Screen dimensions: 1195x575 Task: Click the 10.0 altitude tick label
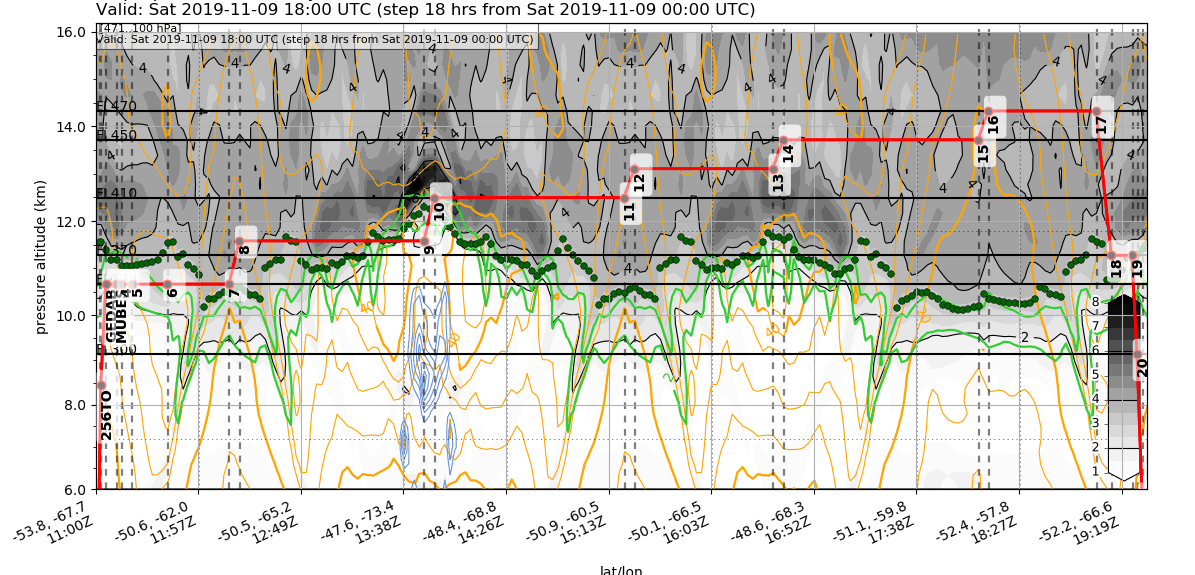[73, 316]
